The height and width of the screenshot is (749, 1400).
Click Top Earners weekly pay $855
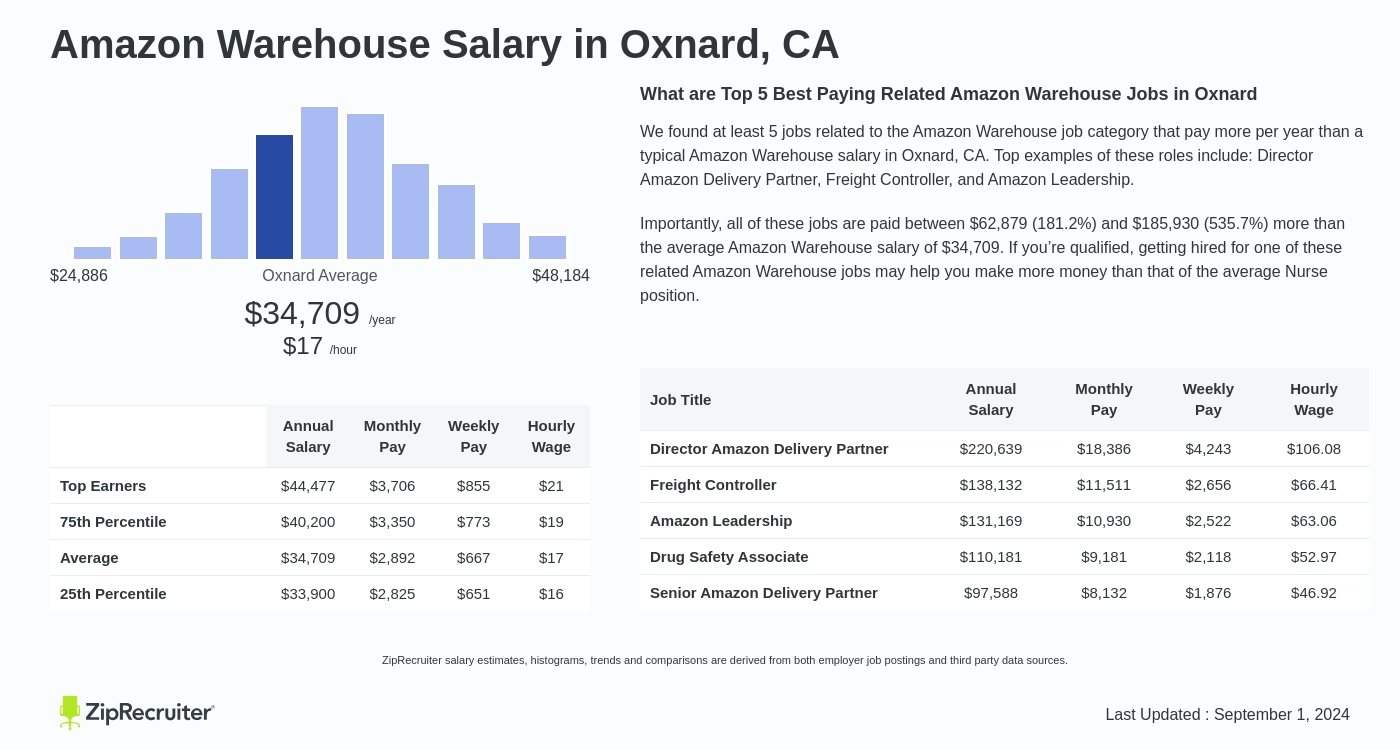pos(474,486)
